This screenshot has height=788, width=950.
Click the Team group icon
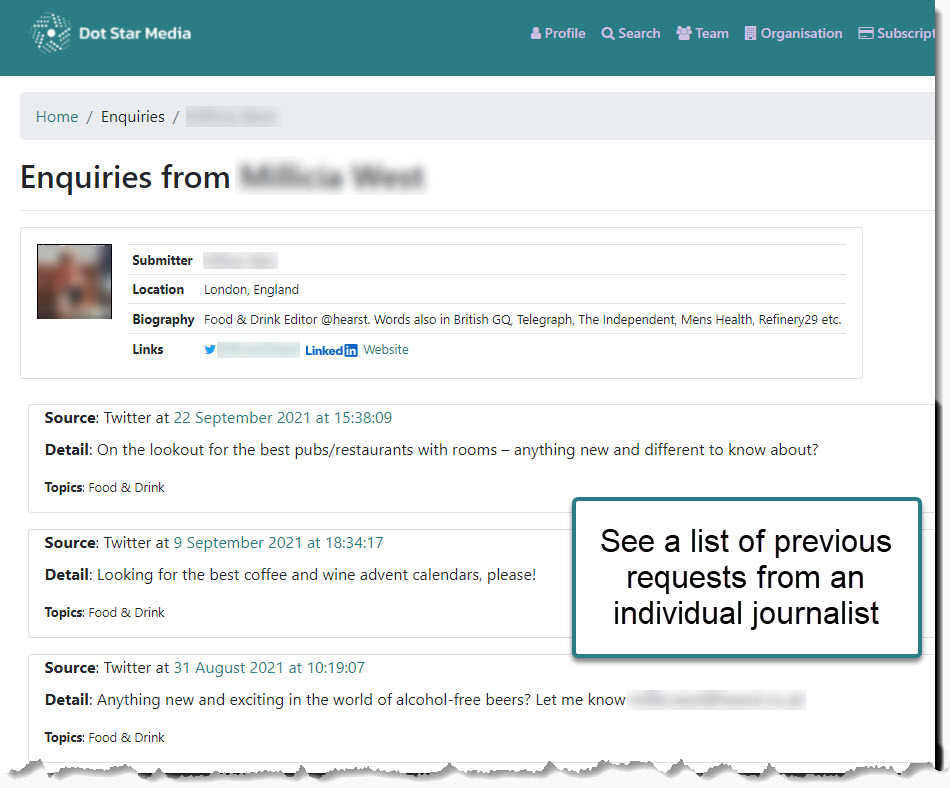click(x=684, y=33)
